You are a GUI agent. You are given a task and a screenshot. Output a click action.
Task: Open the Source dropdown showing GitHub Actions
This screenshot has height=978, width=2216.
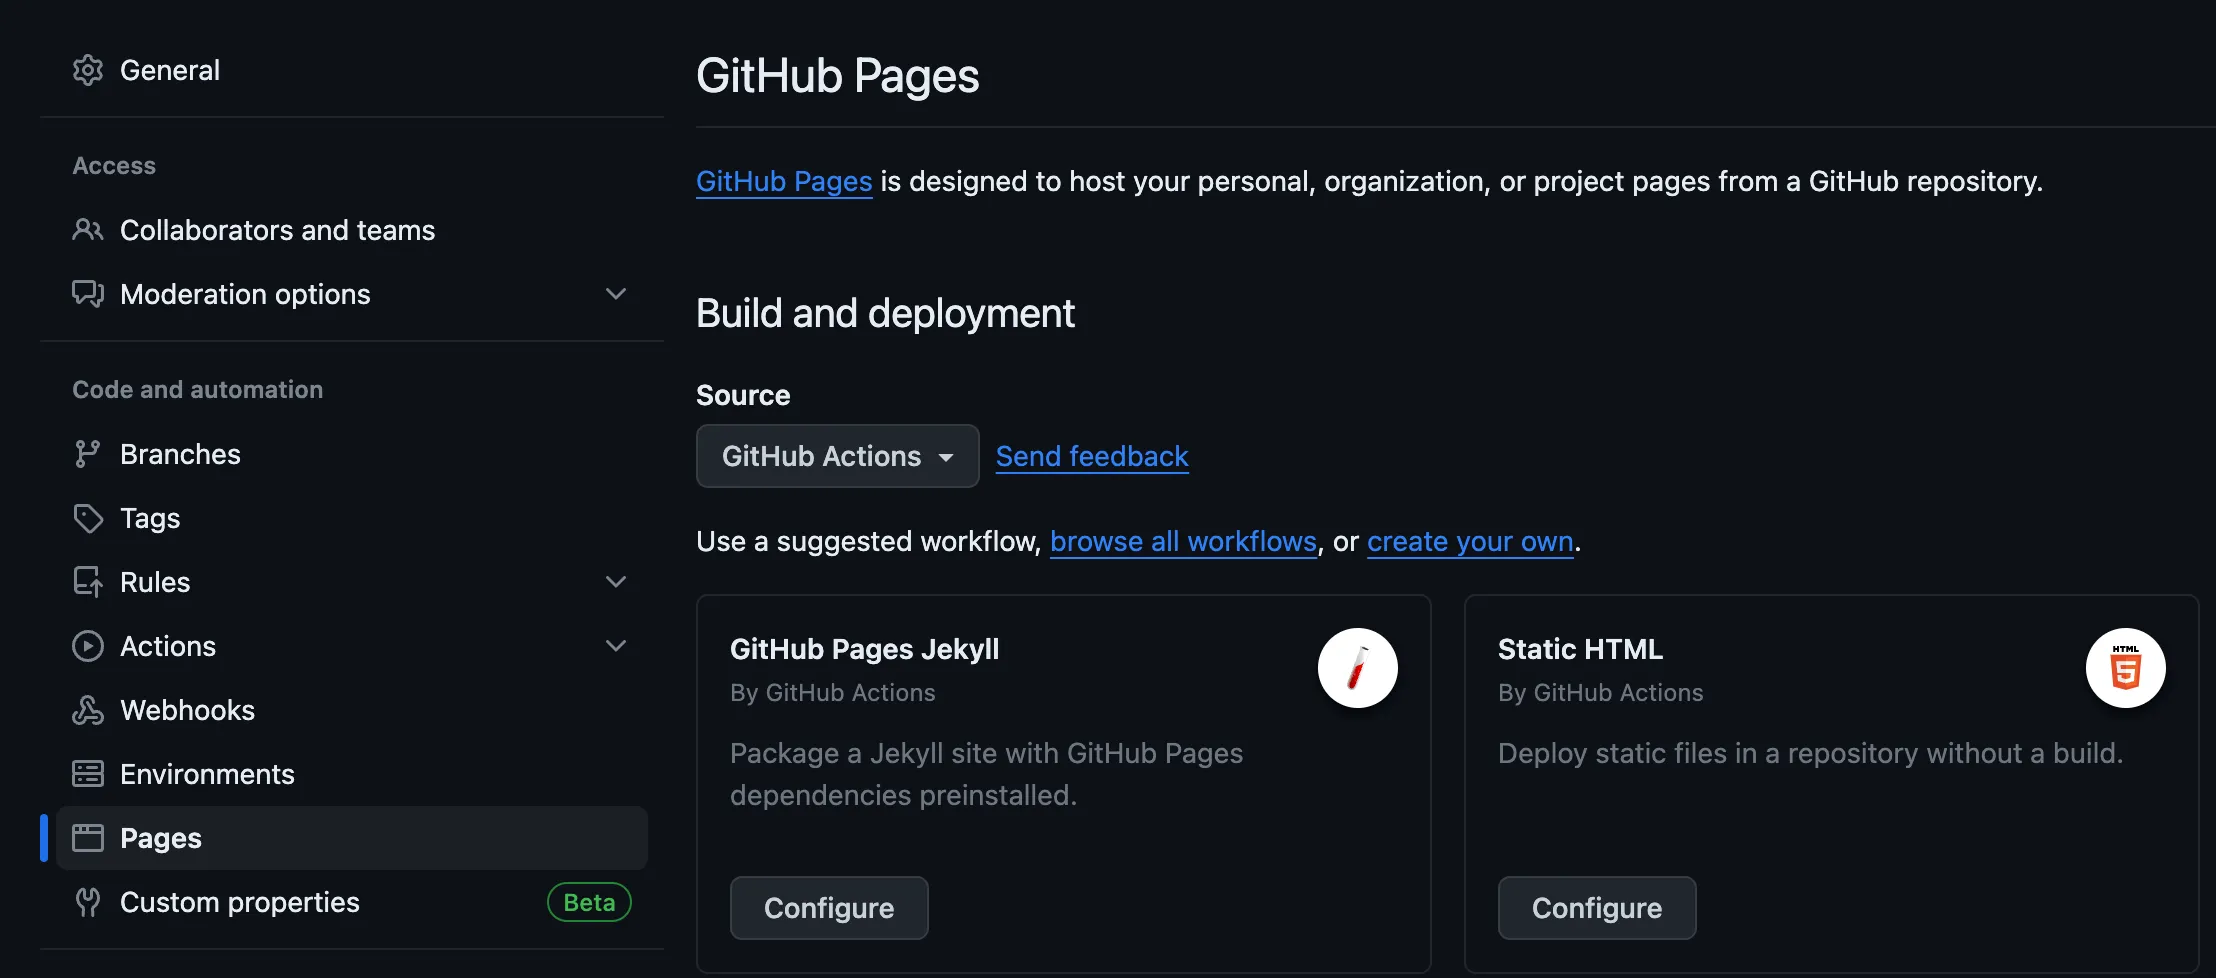pyautogui.click(x=836, y=456)
